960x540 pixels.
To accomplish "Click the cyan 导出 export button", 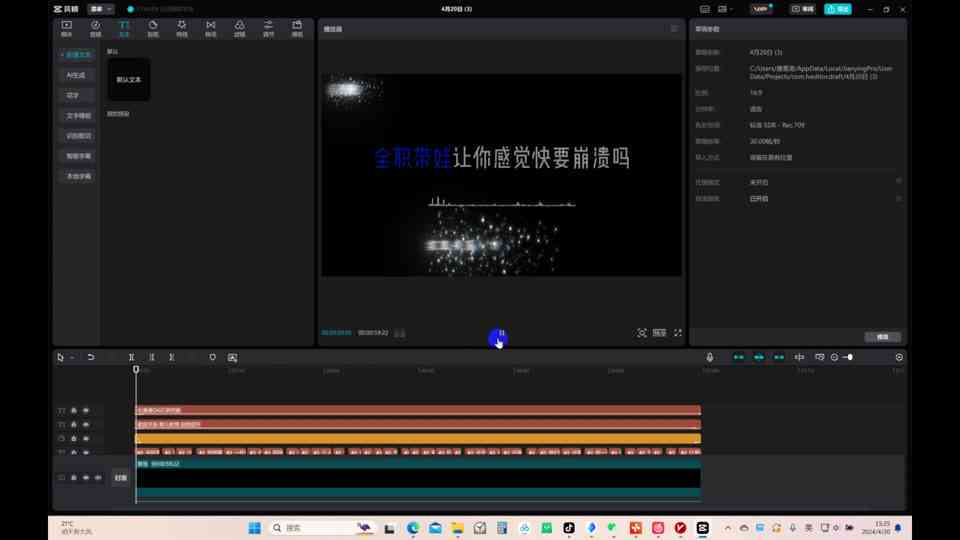I will click(x=838, y=9).
